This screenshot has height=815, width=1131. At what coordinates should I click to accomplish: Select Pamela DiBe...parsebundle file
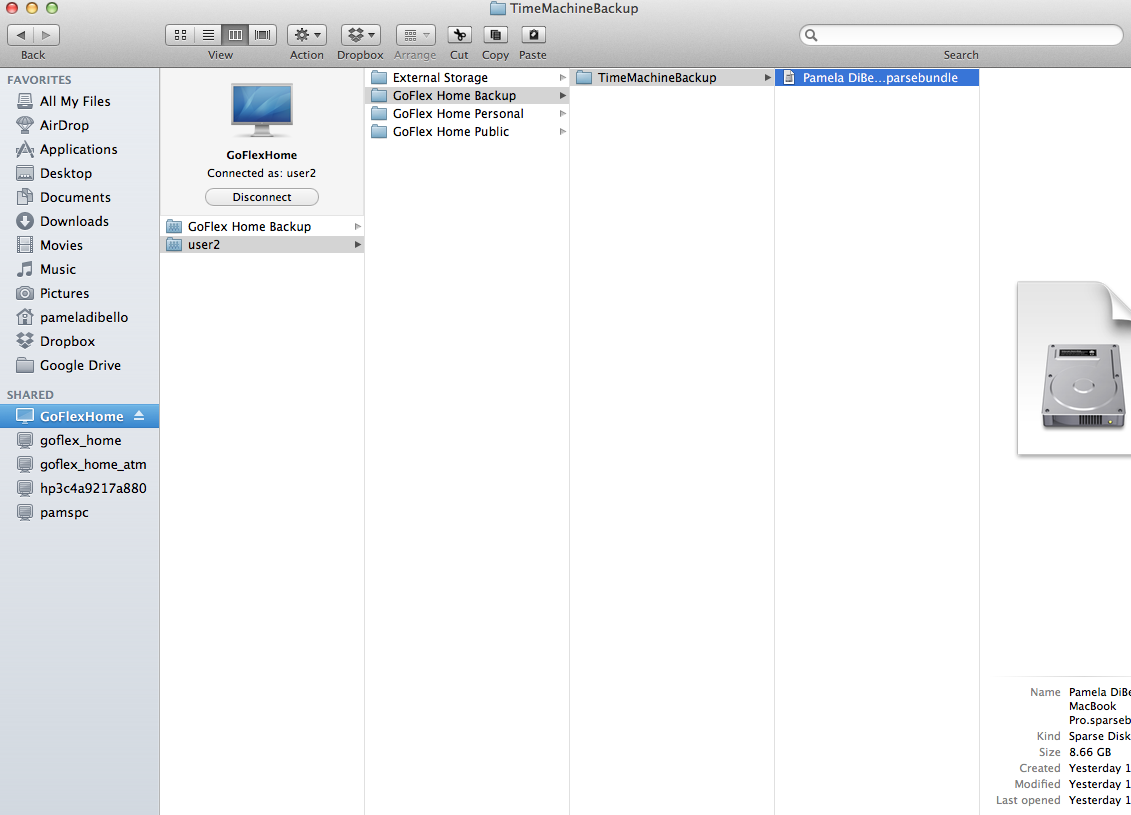tap(877, 77)
